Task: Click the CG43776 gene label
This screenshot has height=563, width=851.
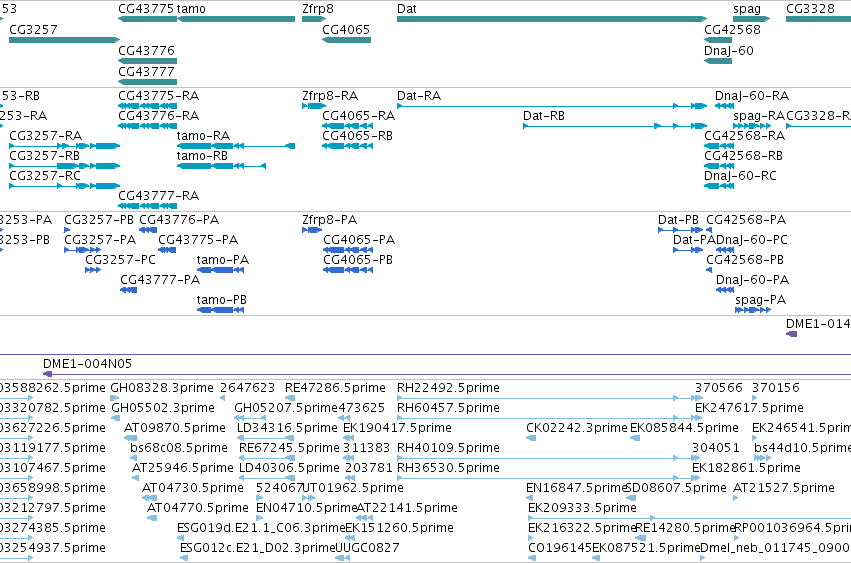Action: click(147, 50)
